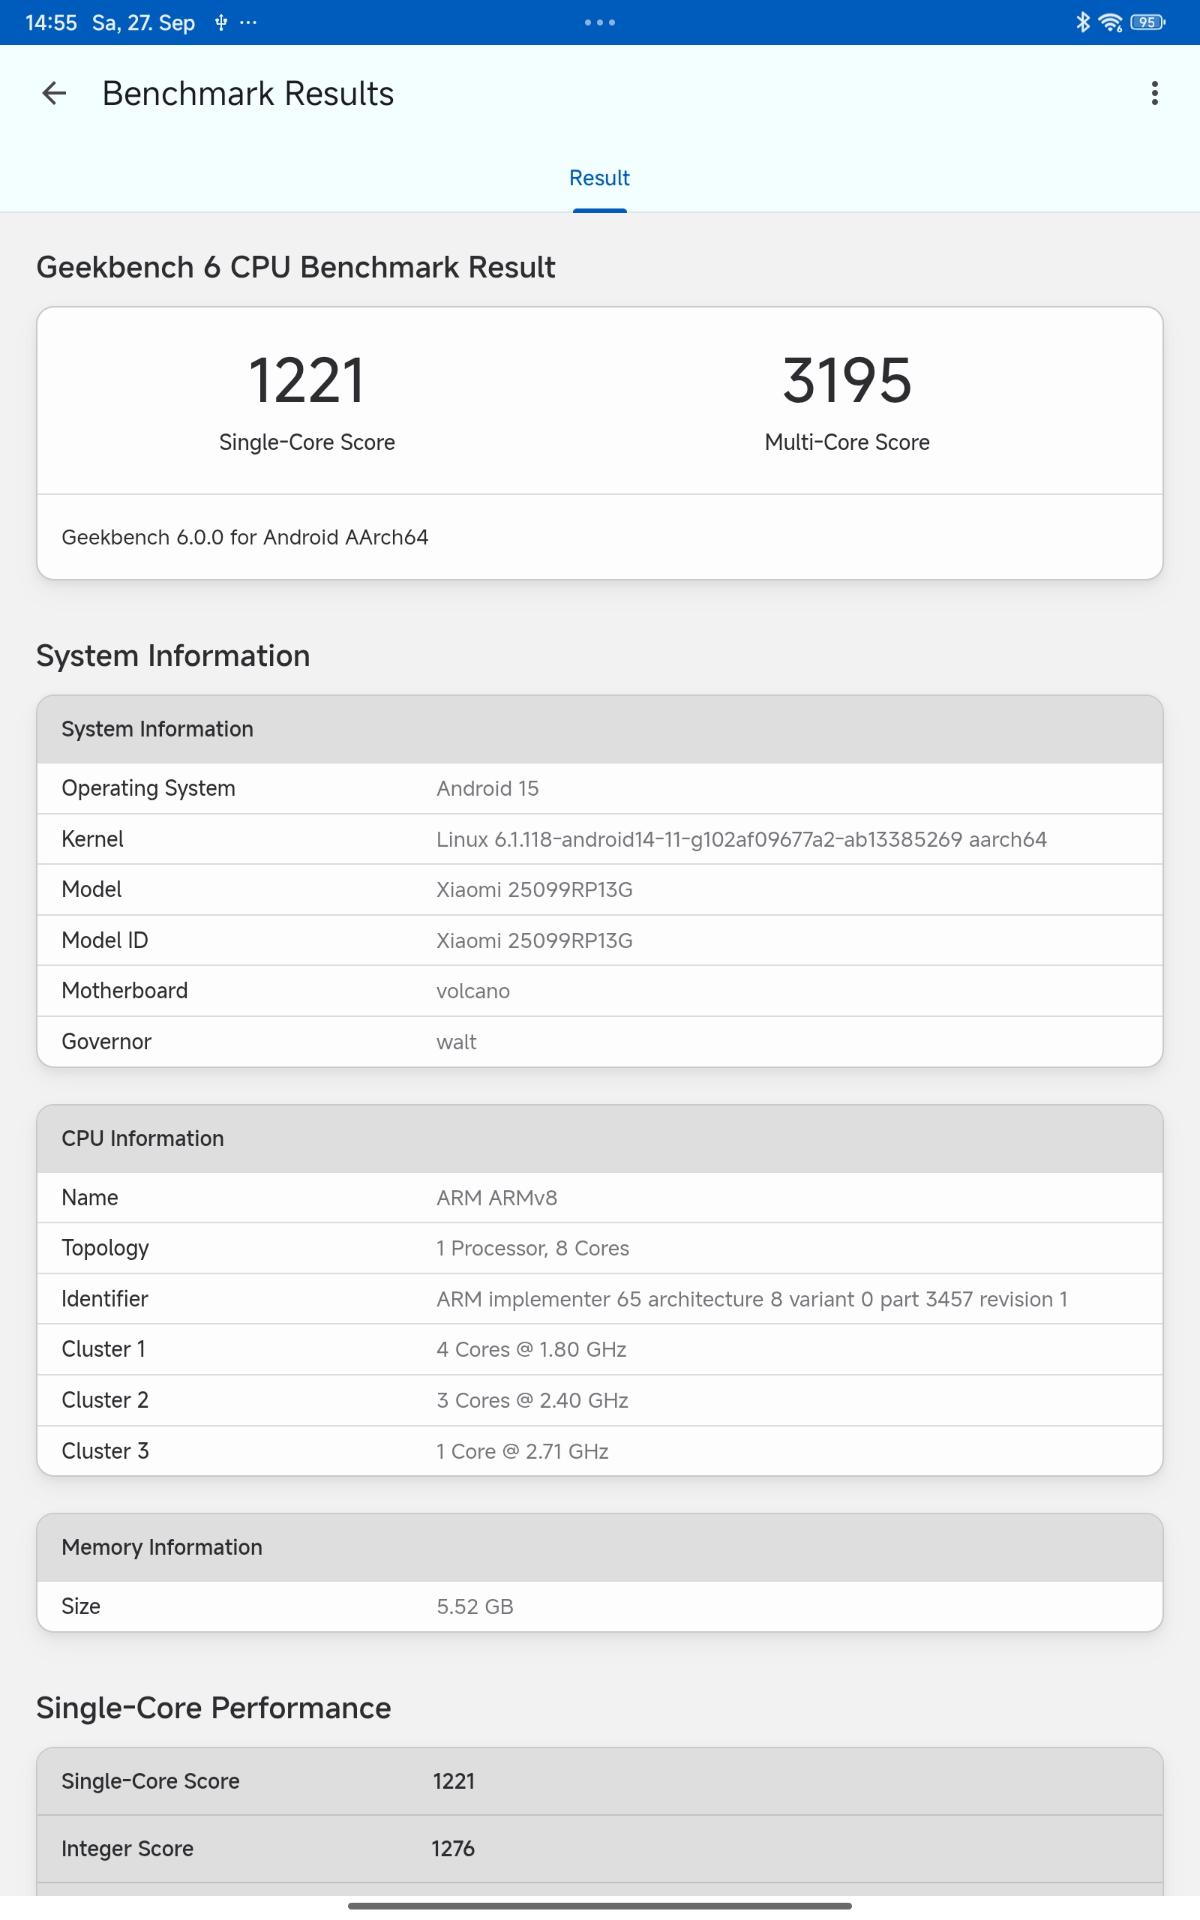The width and height of the screenshot is (1200, 1920).
Task: Tap the Memory Size 5.52 GB row
Action: (600, 1606)
